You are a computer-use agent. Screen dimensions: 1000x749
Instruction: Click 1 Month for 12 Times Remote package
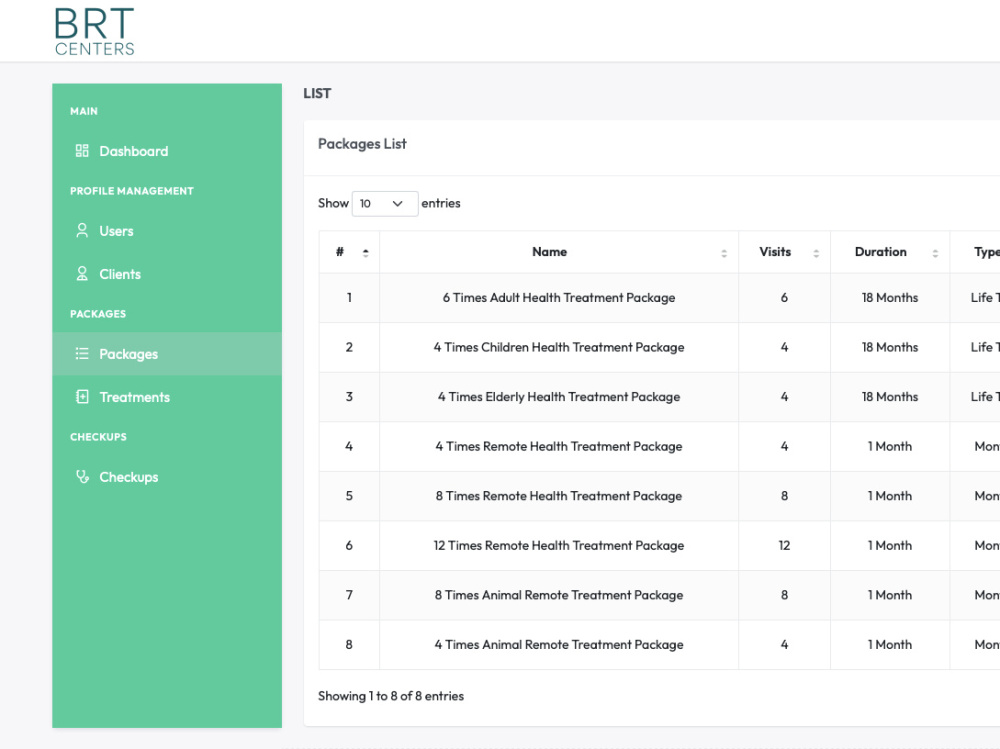pyautogui.click(x=890, y=545)
